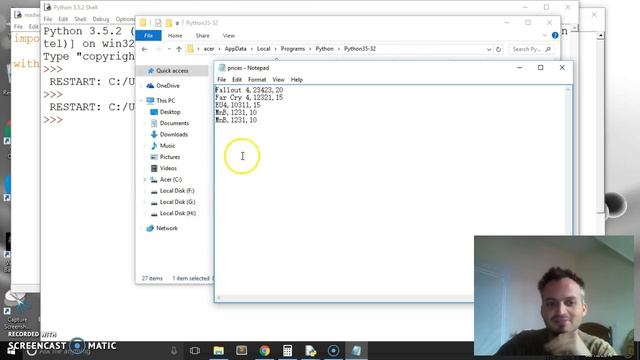The image size is (640, 360).
Task: Click the Notepad vertical scrollbar up arrow
Action: tap(567, 89)
